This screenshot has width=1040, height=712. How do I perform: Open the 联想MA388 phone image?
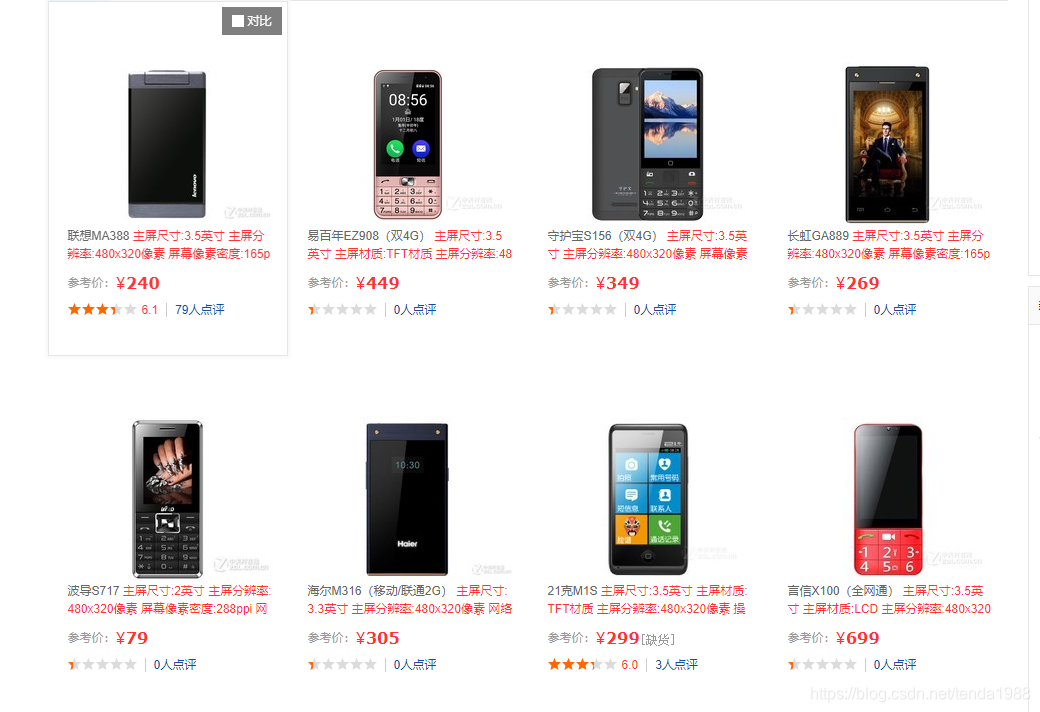tap(167, 144)
